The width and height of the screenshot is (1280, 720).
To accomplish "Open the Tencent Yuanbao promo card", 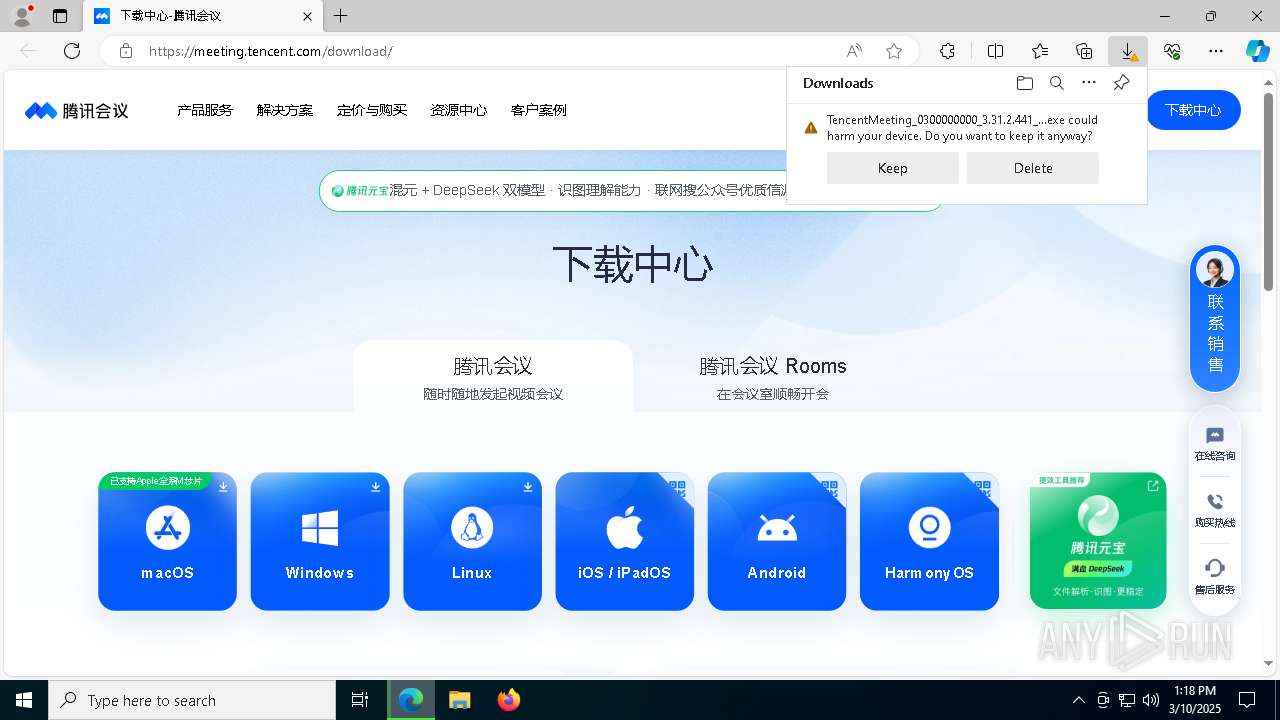I will tap(1098, 540).
